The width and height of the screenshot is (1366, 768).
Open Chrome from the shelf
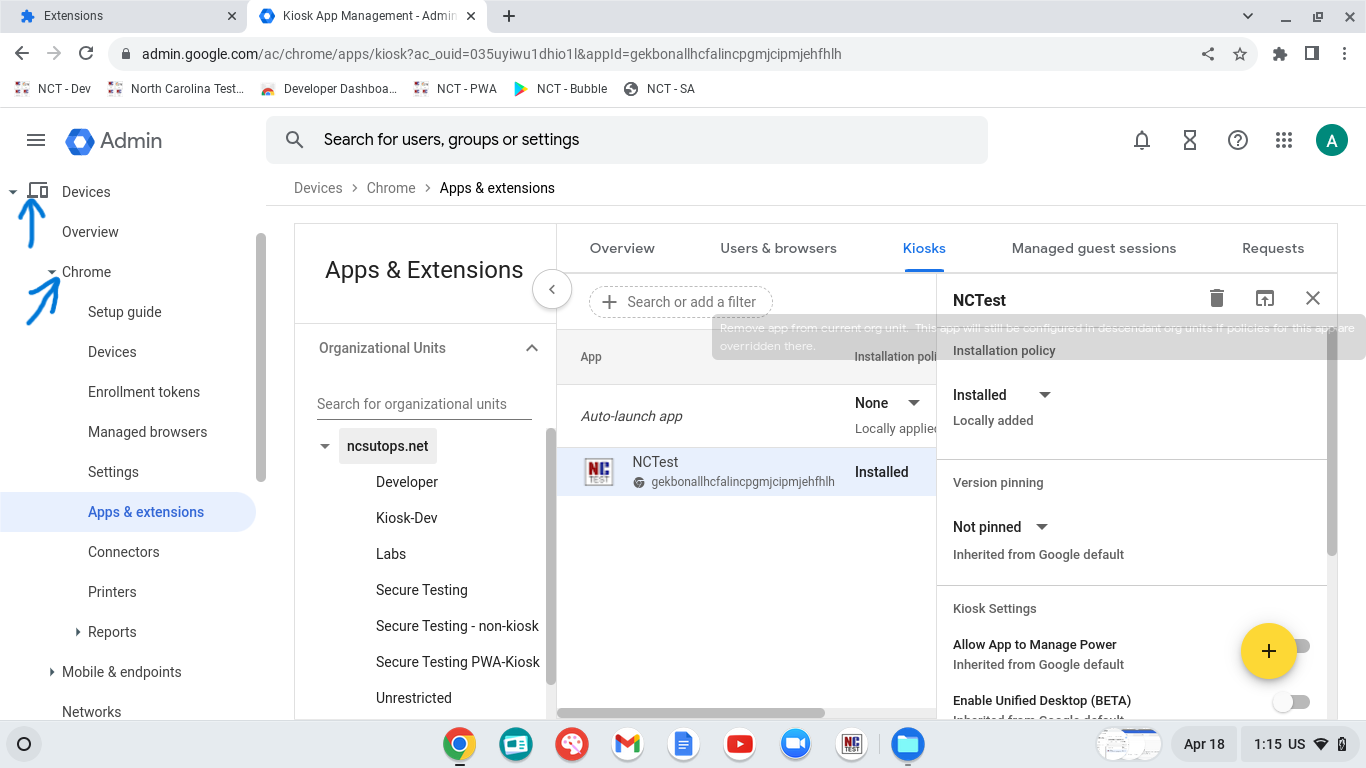tap(459, 744)
